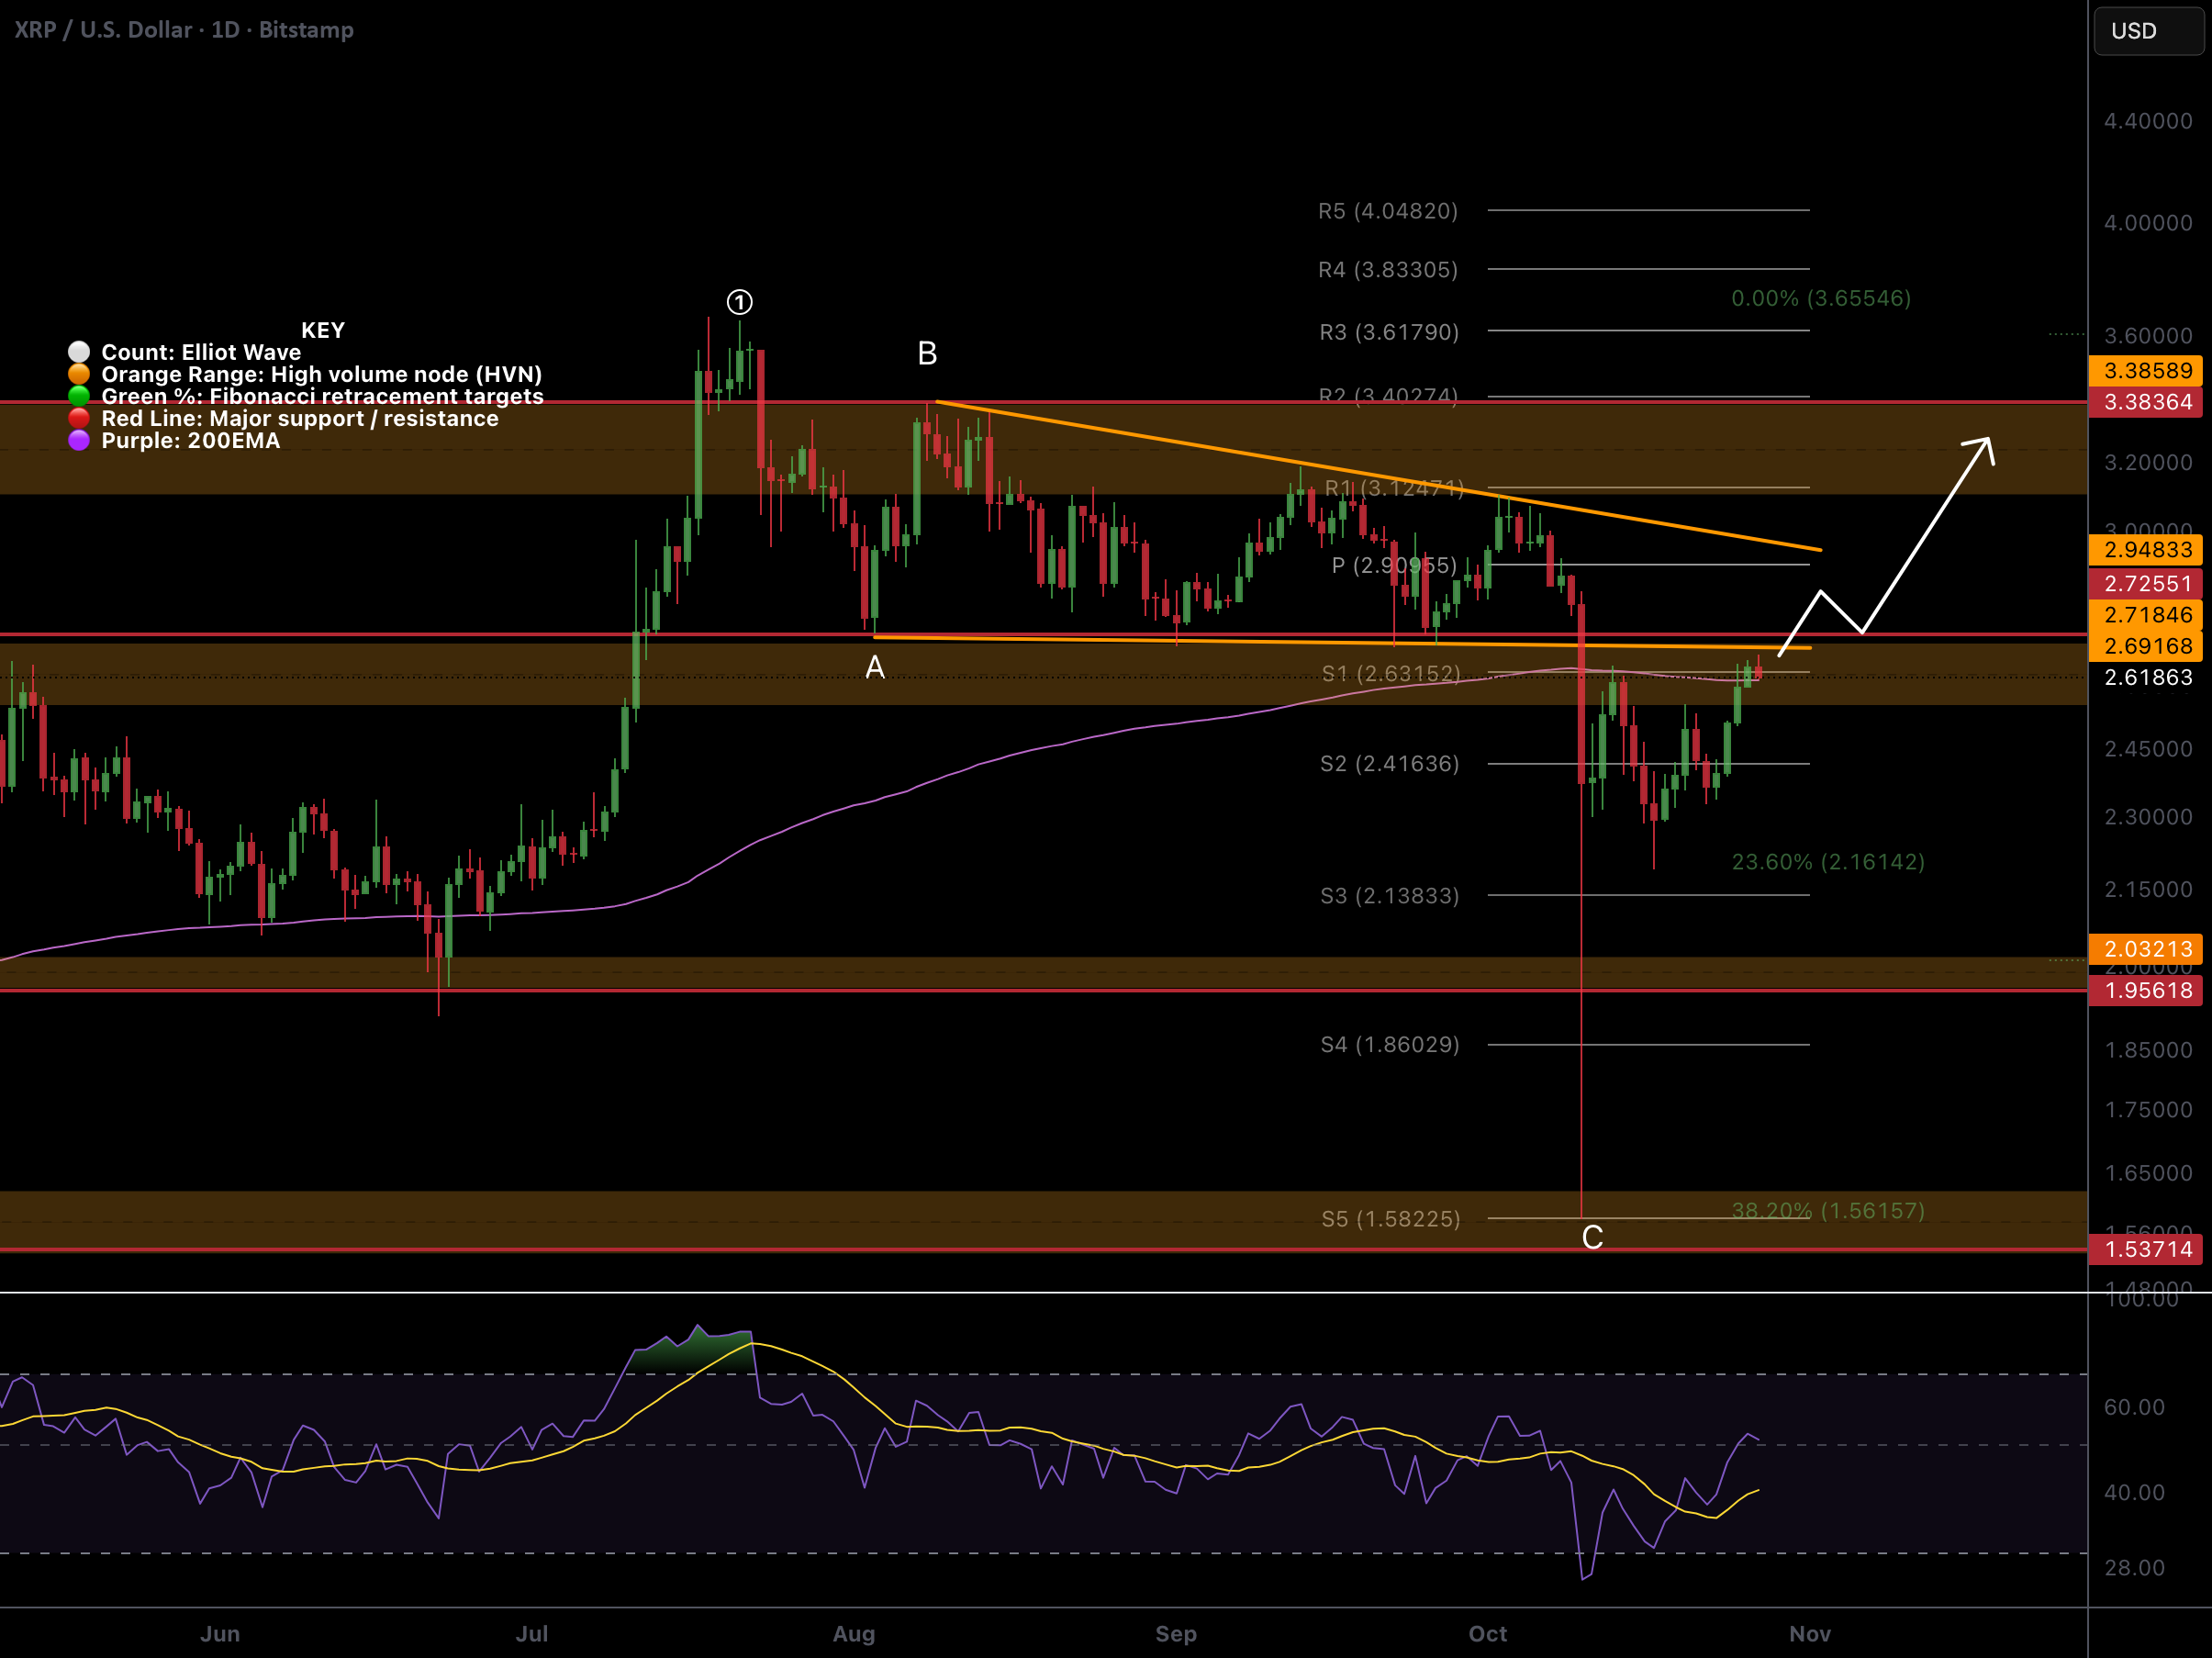
Task: Click the 1.53714 red price tag
Action: (x=2147, y=1249)
